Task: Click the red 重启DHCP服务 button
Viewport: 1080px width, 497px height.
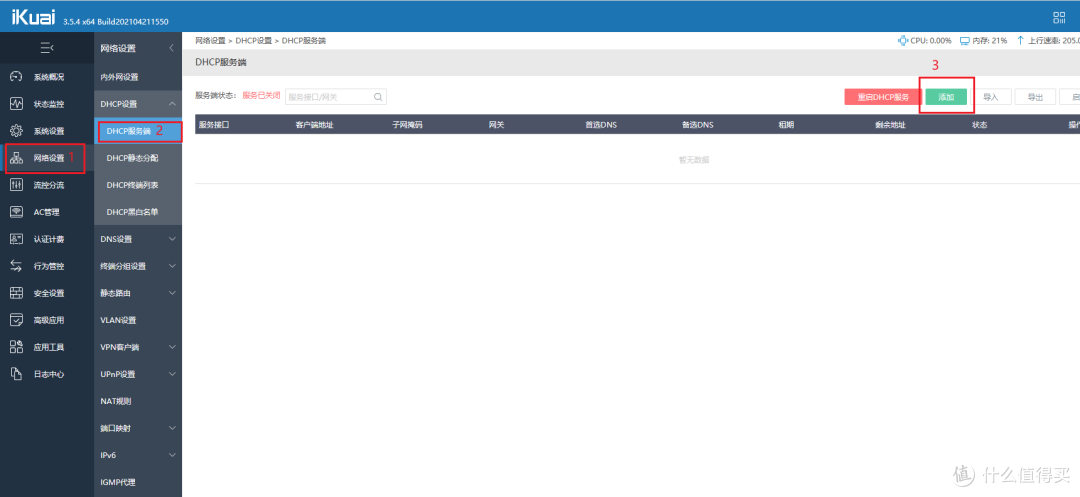Action: point(883,97)
